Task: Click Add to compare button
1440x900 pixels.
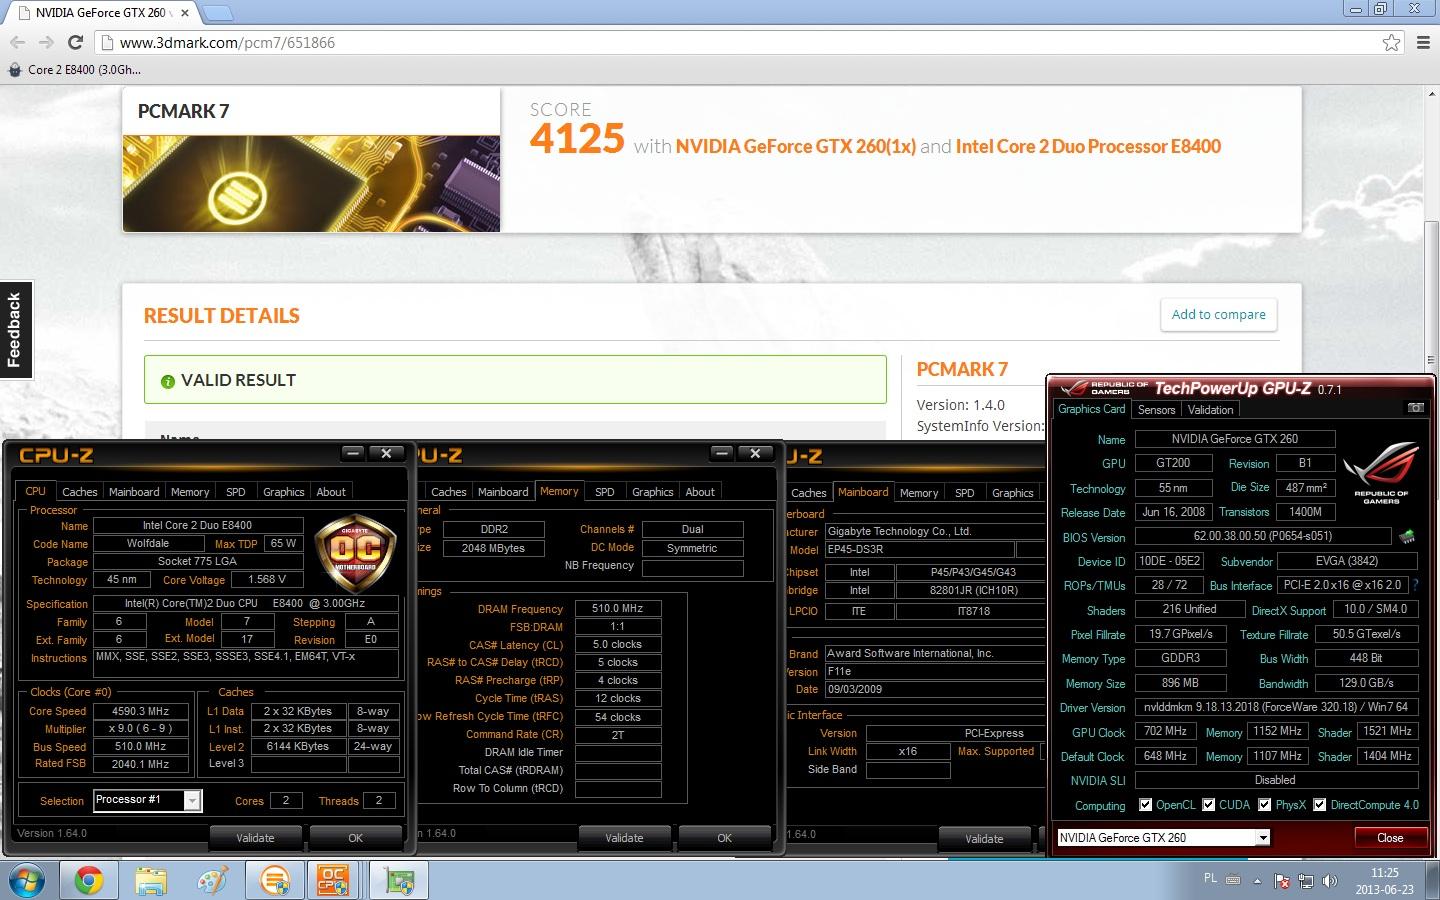Action: pyautogui.click(x=1218, y=314)
